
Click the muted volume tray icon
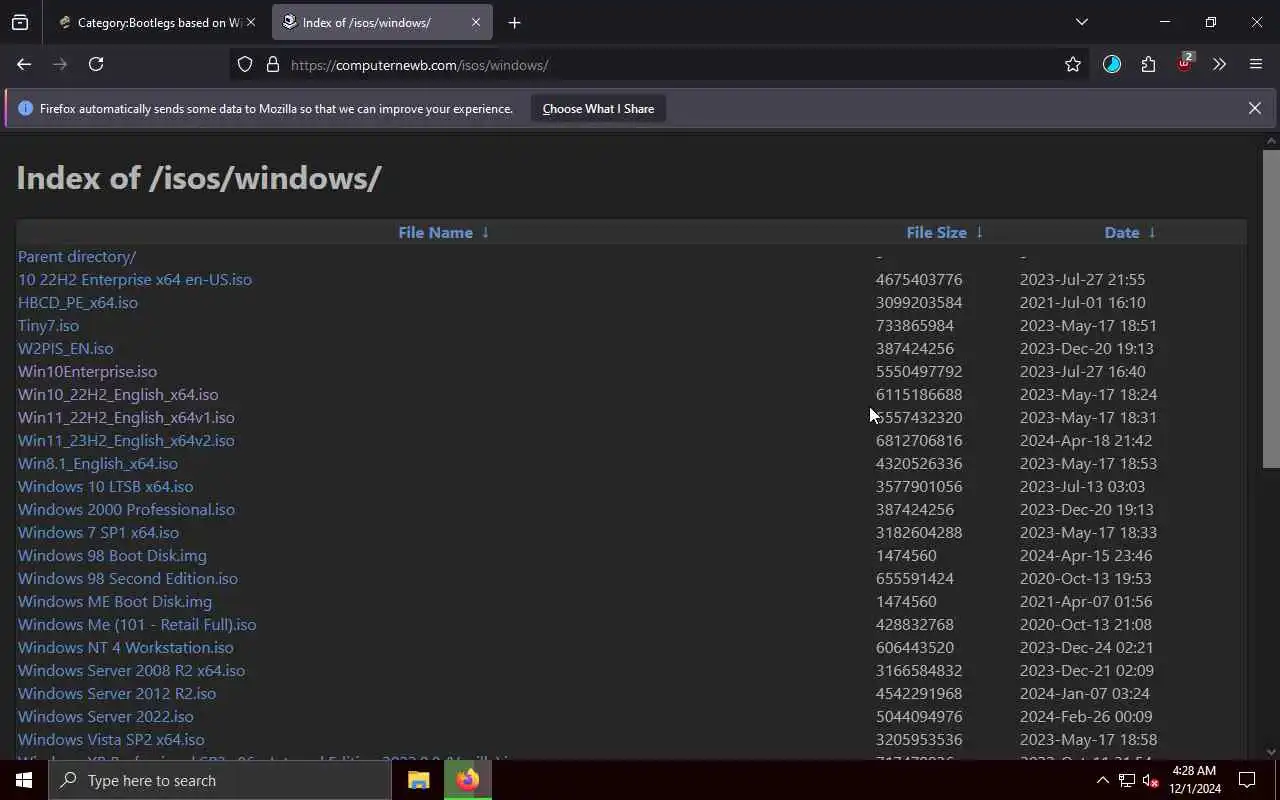1150,780
